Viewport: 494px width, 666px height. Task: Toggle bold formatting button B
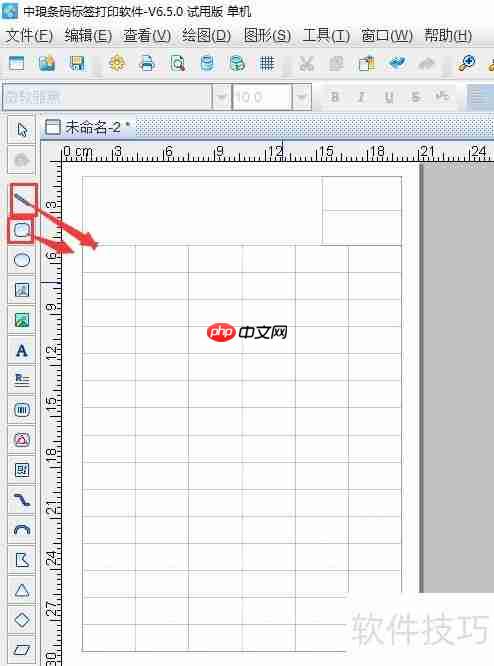(x=335, y=97)
